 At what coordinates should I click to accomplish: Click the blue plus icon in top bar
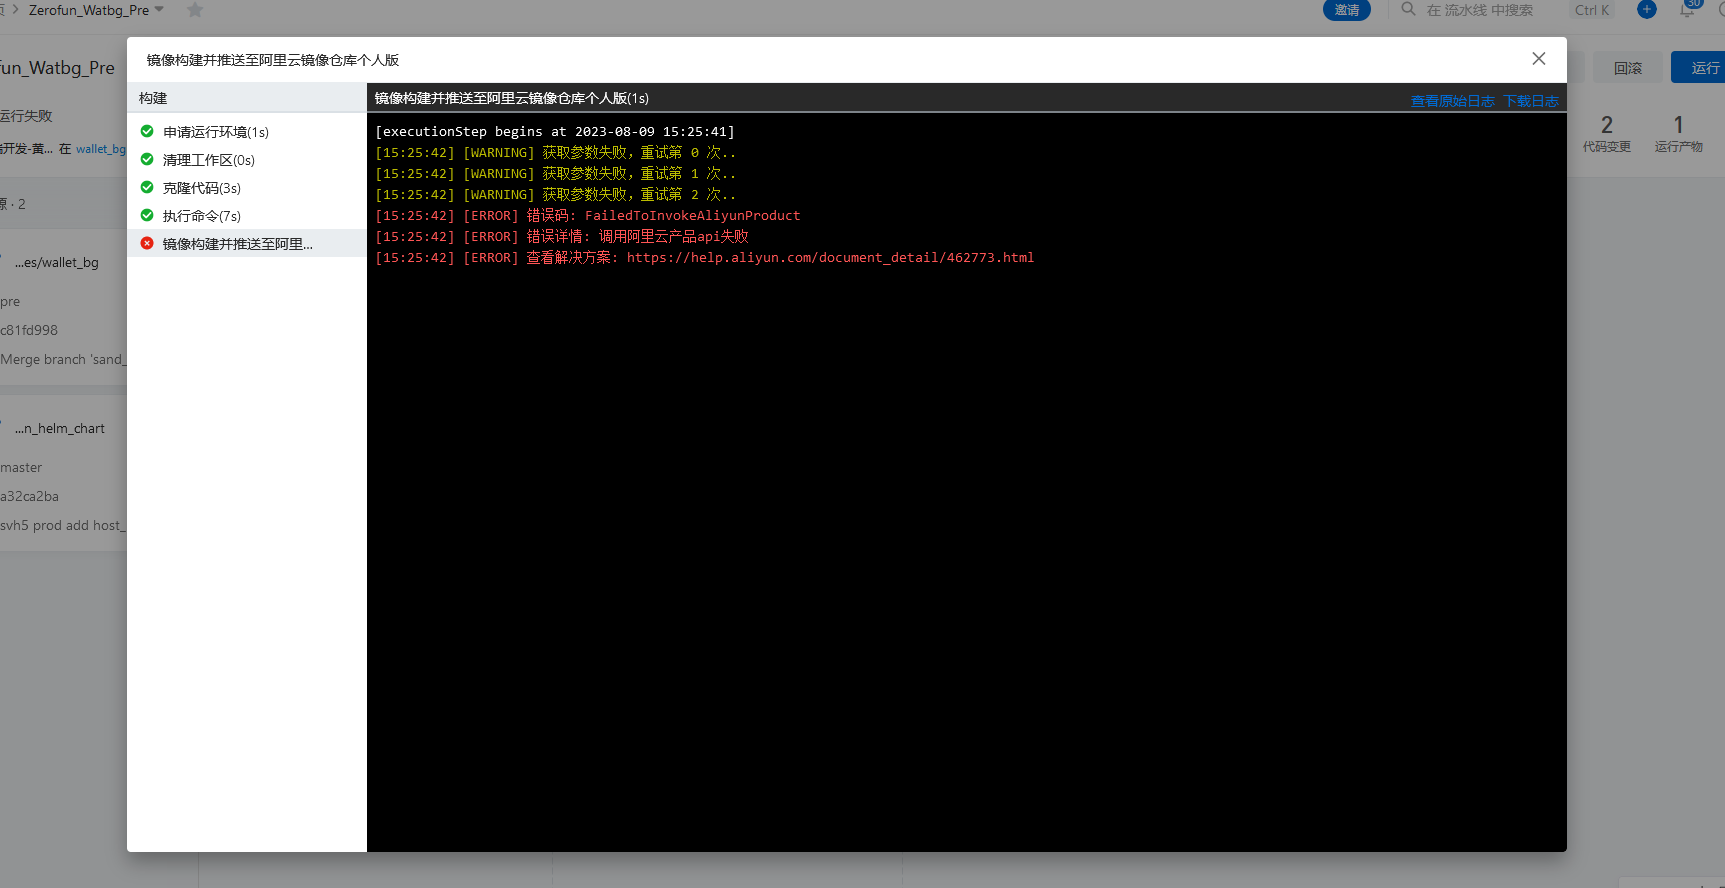tap(1646, 9)
